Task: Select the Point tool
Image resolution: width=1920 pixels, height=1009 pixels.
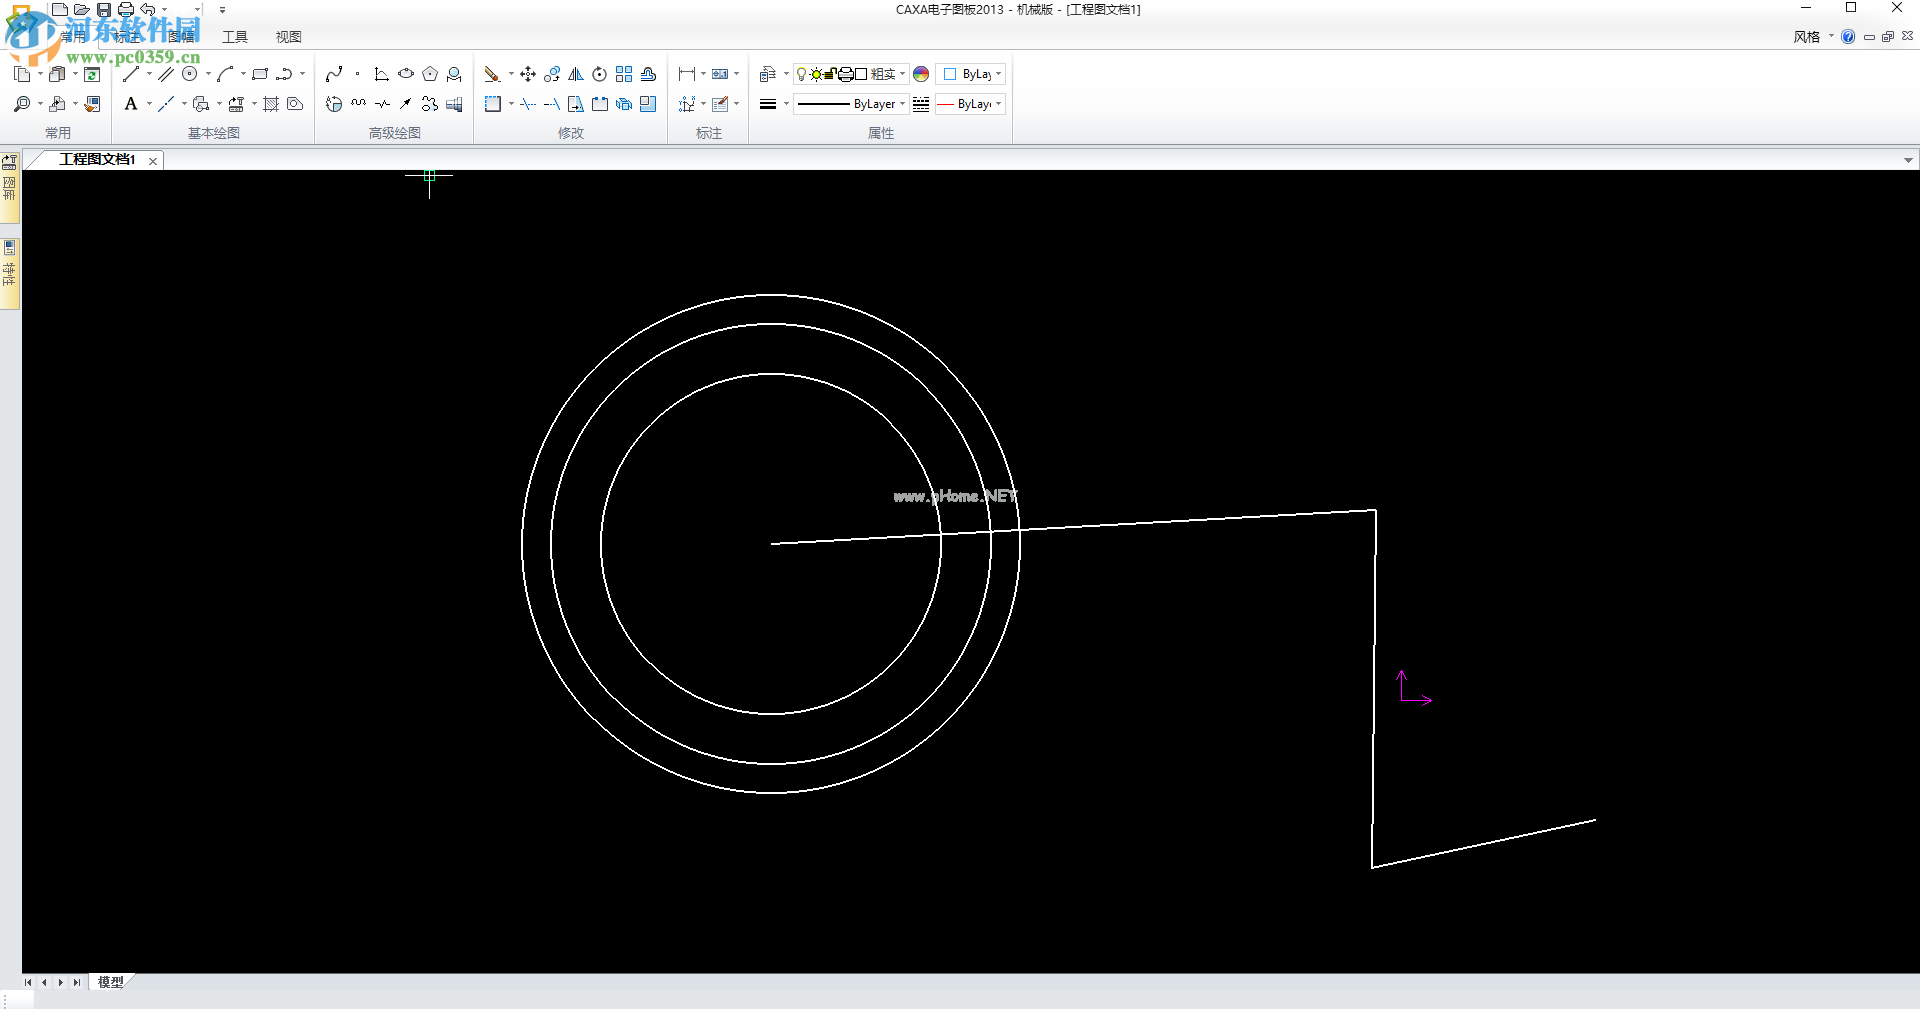Action: [x=357, y=74]
